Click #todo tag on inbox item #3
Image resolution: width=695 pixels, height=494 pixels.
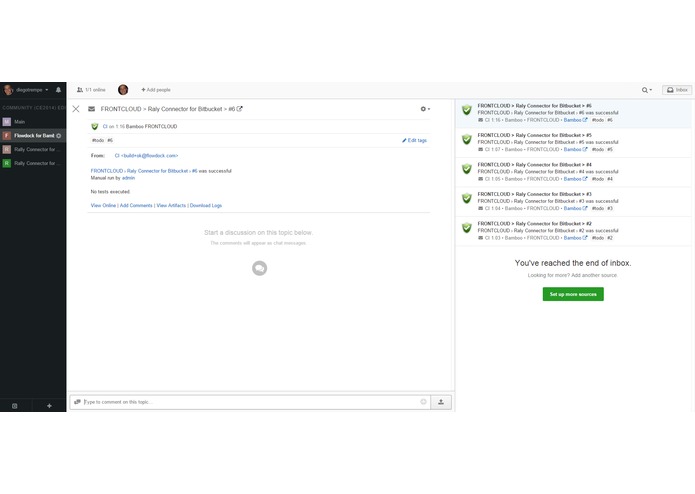(598, 208)
